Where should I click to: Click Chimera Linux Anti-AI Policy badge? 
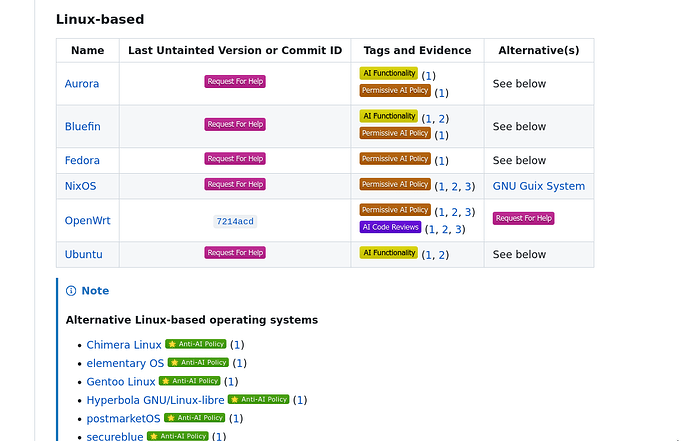[196, 344]
